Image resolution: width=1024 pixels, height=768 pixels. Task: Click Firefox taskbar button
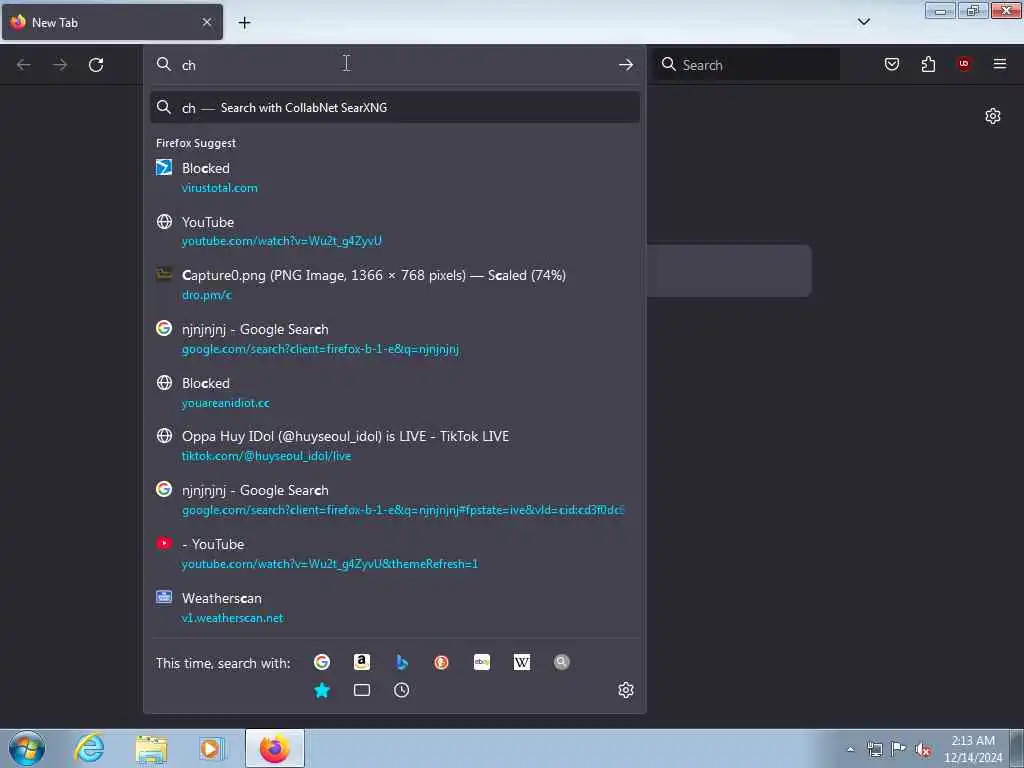point(275,748)
